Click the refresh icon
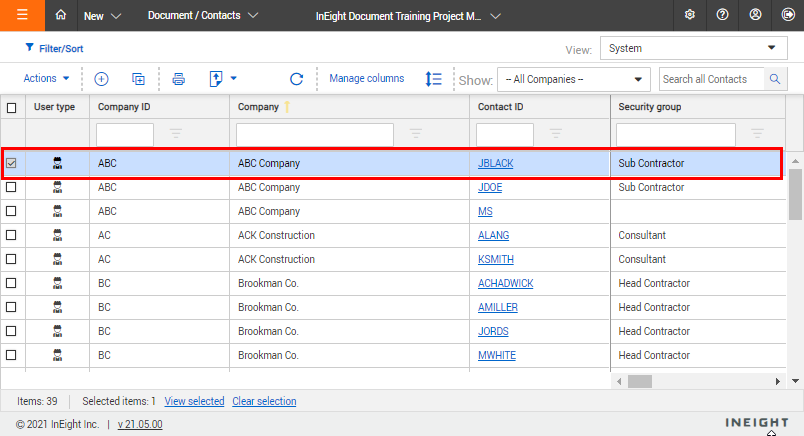This screenshot has height=436, width=804. (x=296, y=79)
